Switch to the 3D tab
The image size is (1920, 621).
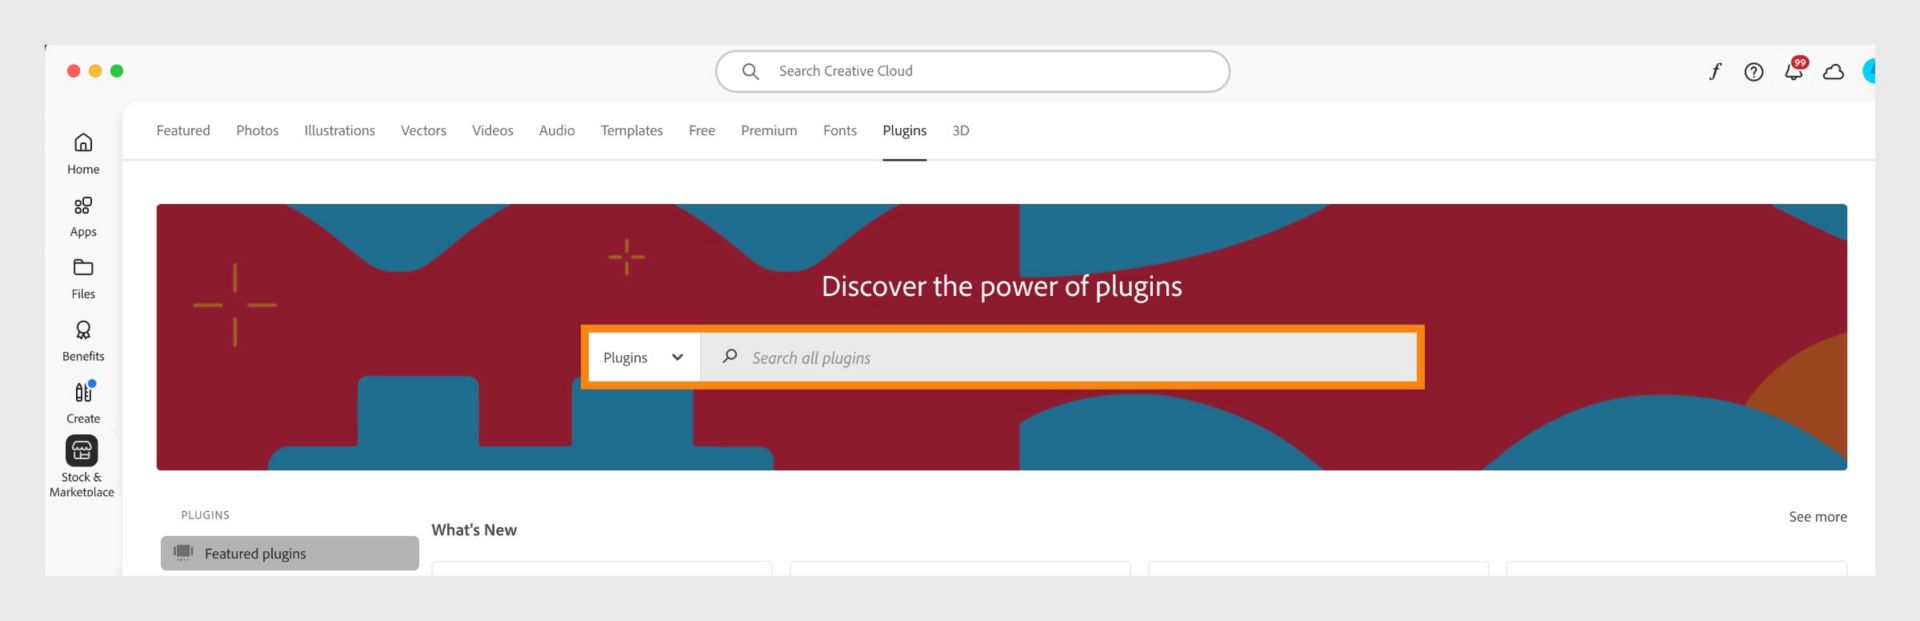point(960,130)
